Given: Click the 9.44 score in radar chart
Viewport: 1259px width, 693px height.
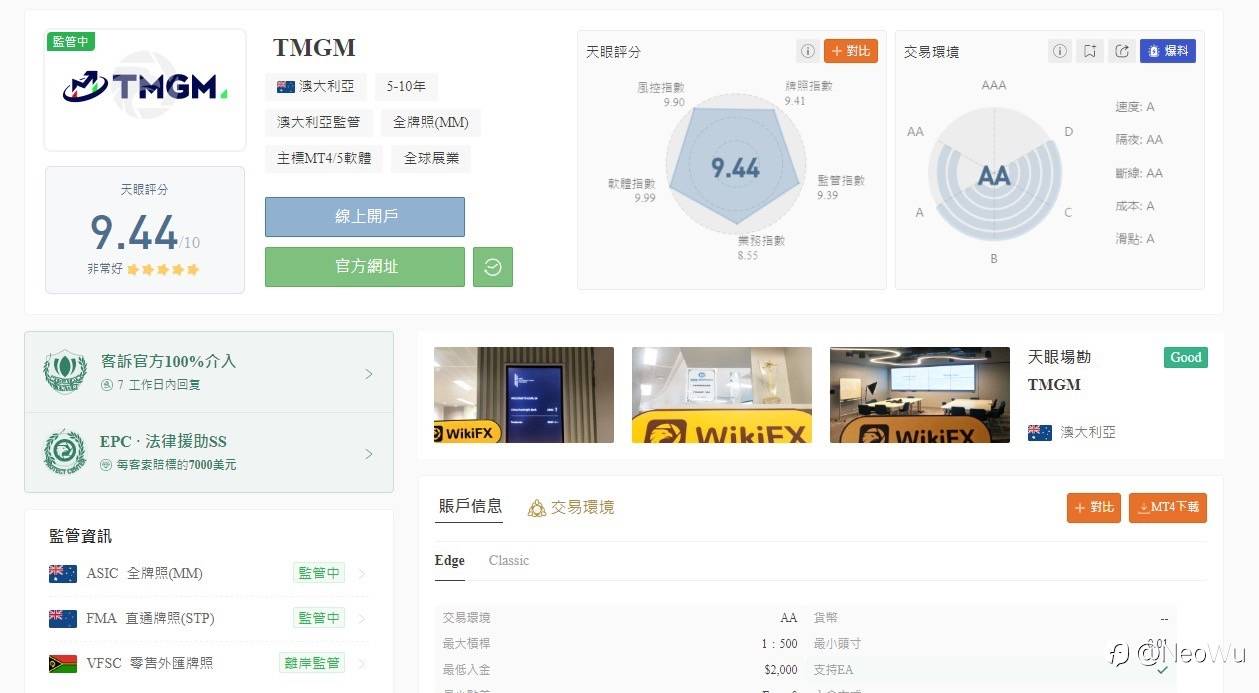Looking at the screenshot, I should point(736,168).
